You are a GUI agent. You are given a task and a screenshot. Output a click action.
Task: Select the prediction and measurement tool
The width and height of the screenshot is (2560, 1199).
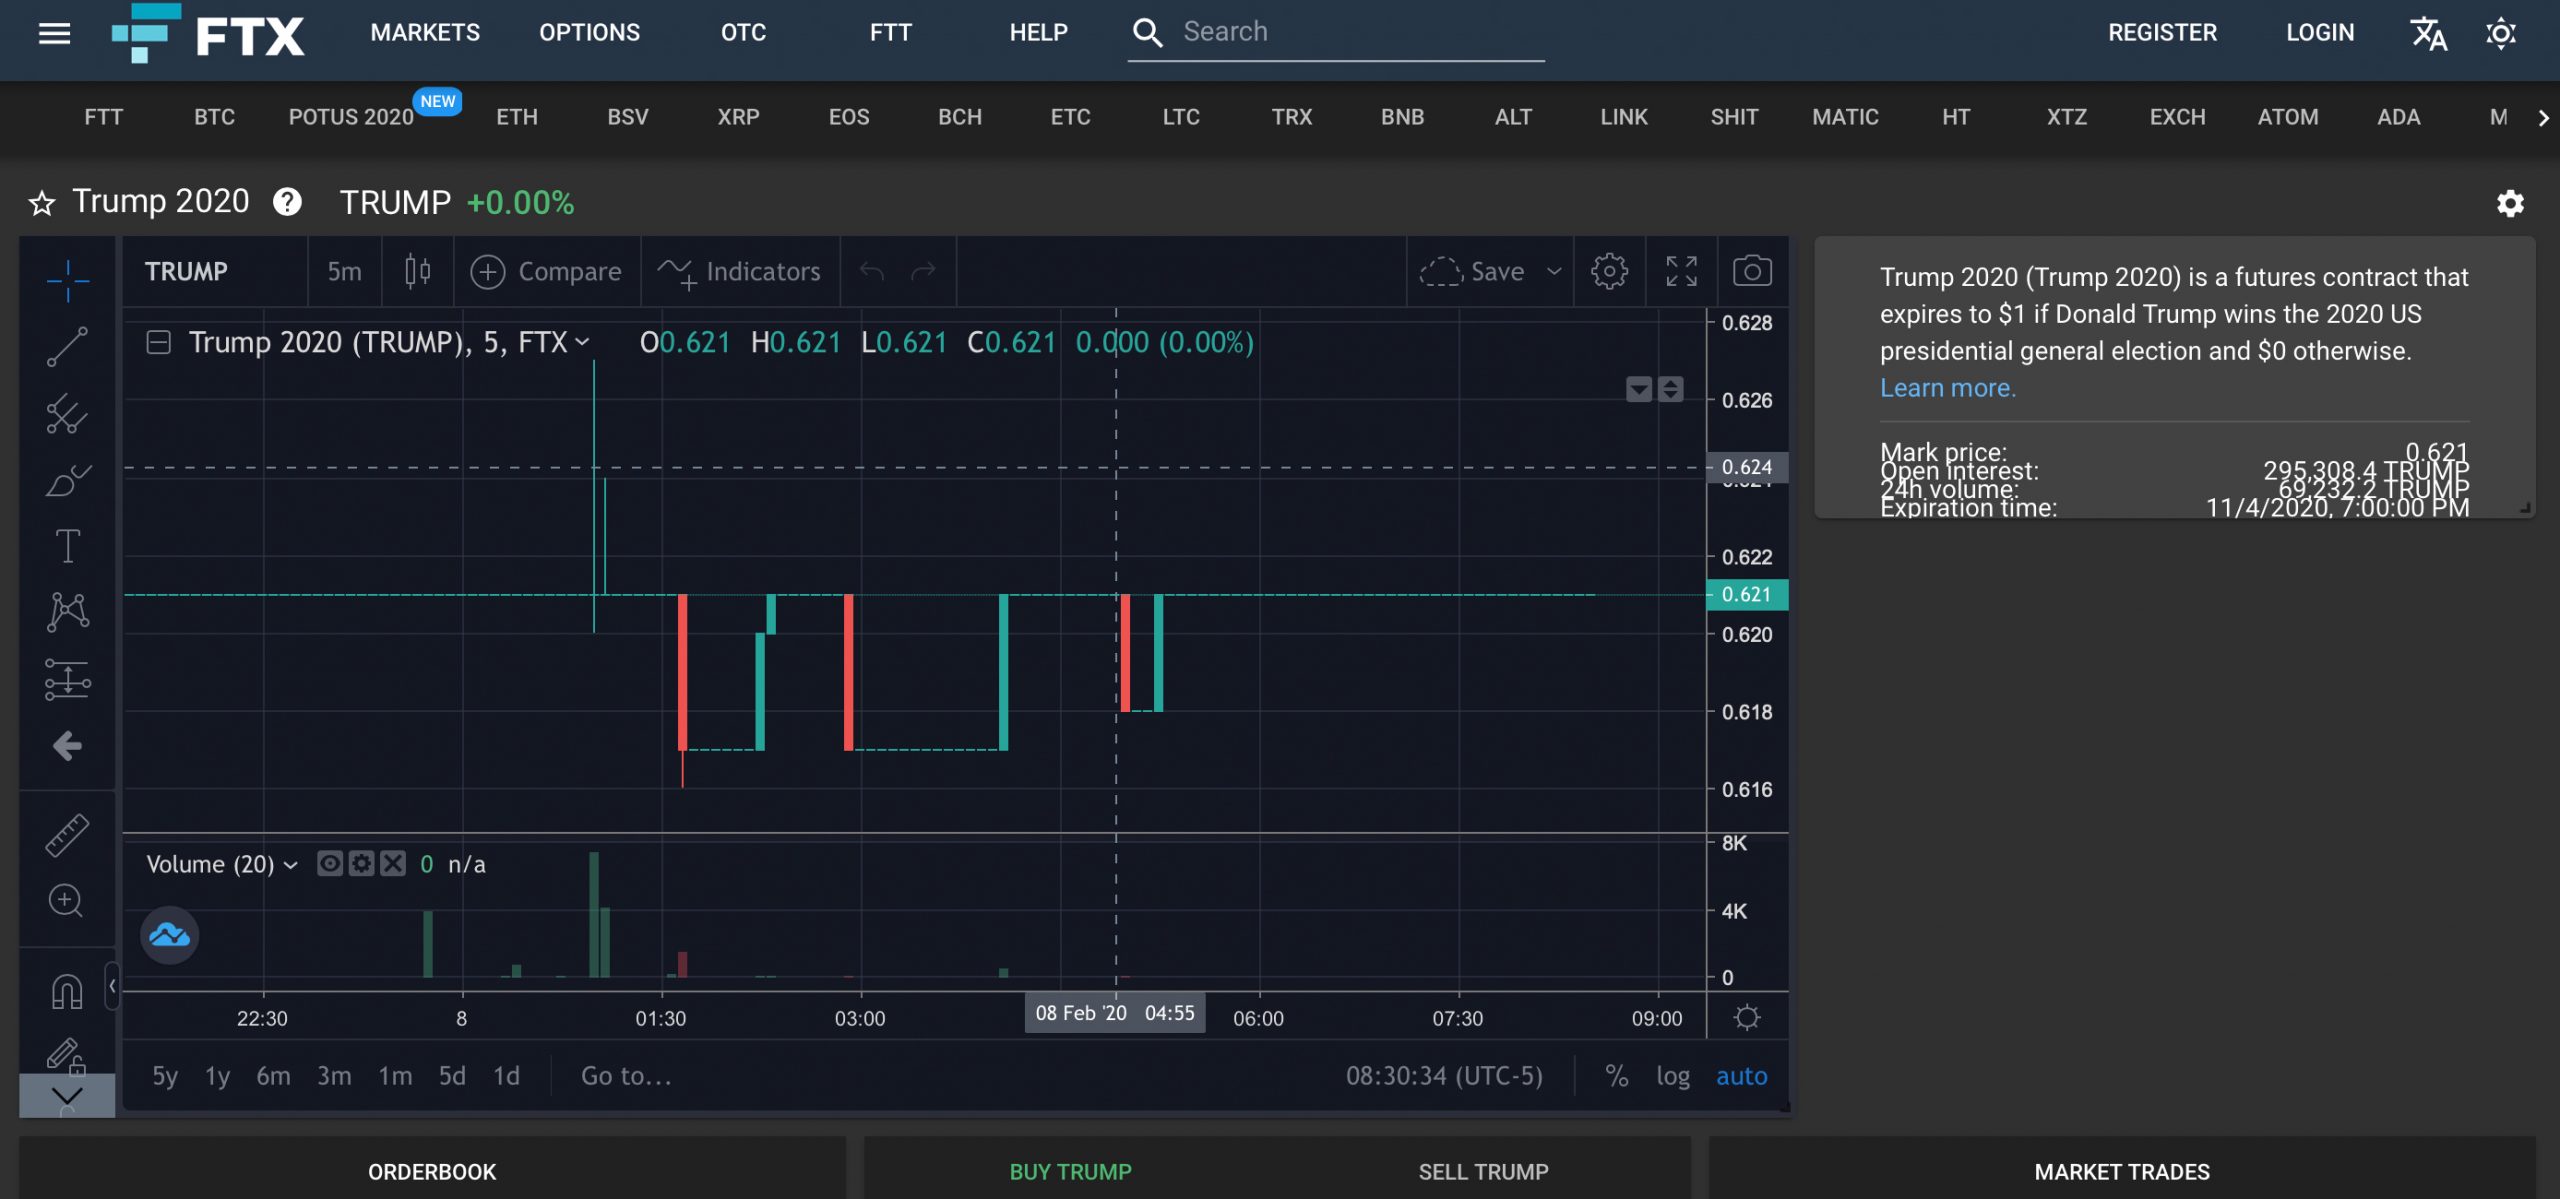(x=67, y=679)
